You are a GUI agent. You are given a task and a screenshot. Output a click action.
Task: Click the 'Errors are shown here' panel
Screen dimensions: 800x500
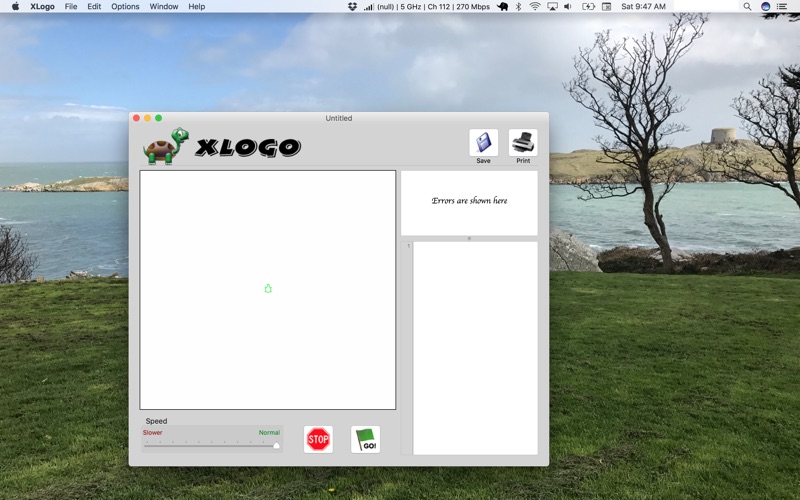coord(469,203)
